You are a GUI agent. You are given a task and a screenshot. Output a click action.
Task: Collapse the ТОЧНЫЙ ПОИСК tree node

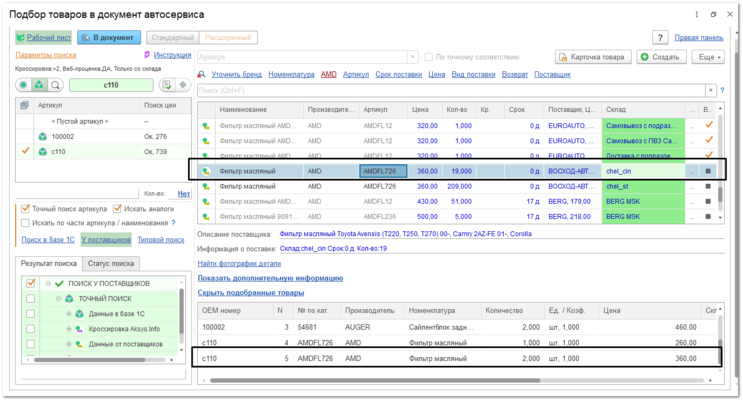point(59,299)
